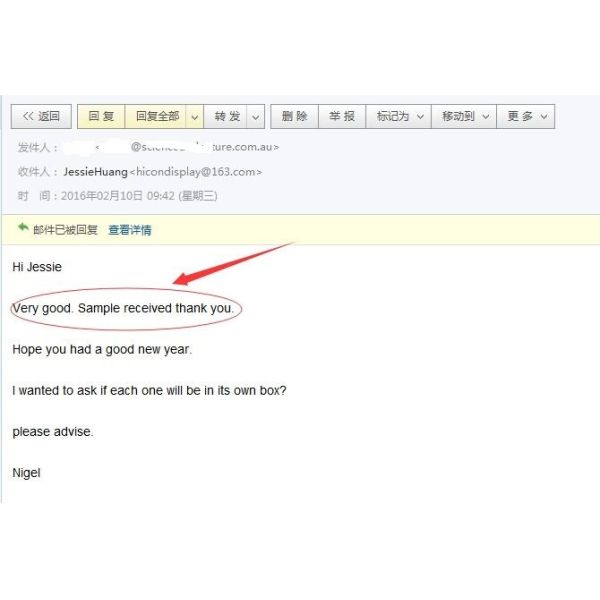Click the Nigel signature
This screenshot has height=600, width=600.
(x=26, y=473)
